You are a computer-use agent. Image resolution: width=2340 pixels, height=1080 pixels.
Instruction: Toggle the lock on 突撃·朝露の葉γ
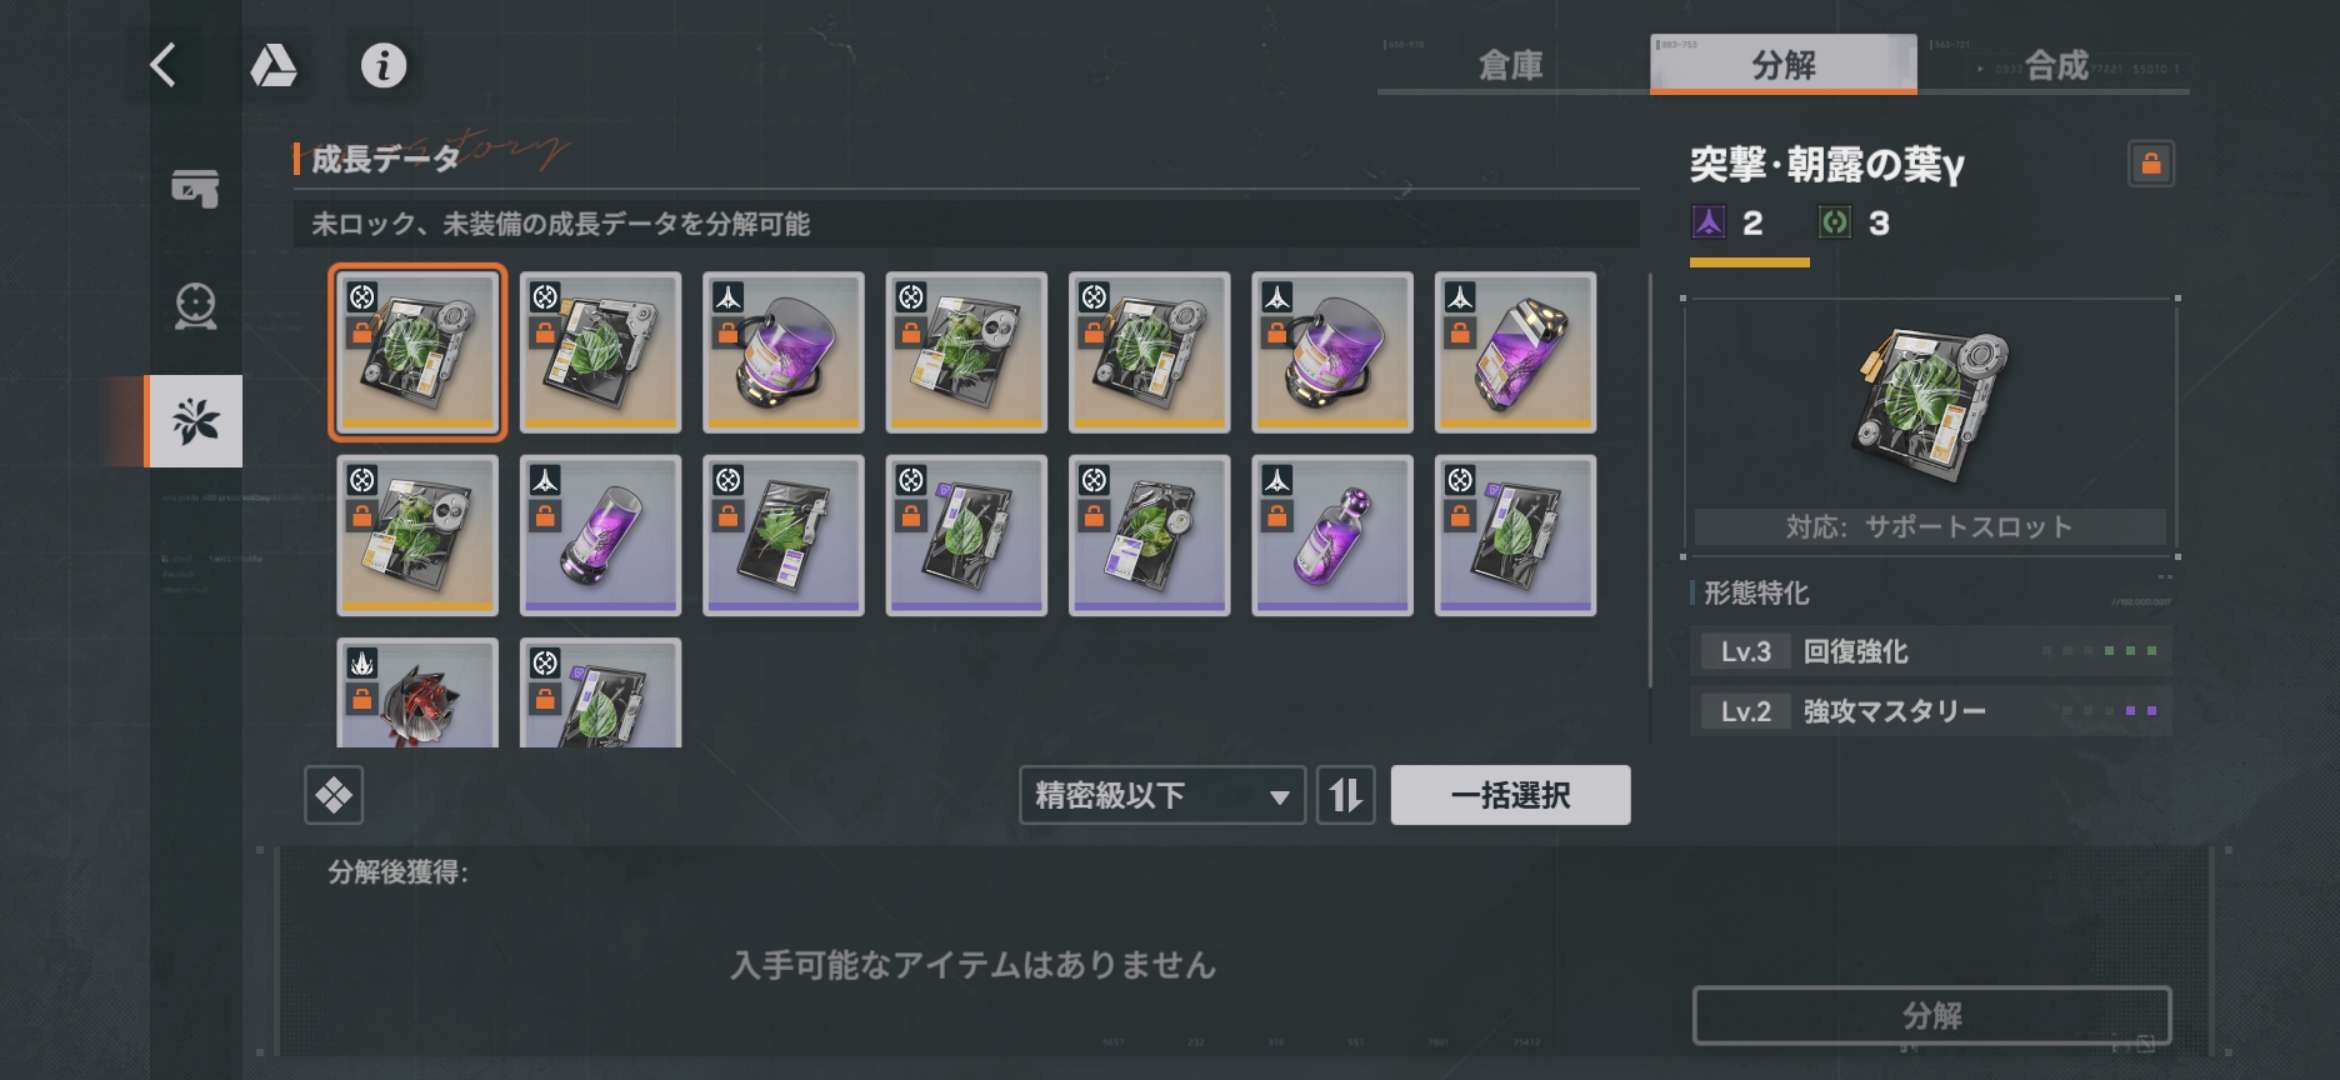[2151, 163]
